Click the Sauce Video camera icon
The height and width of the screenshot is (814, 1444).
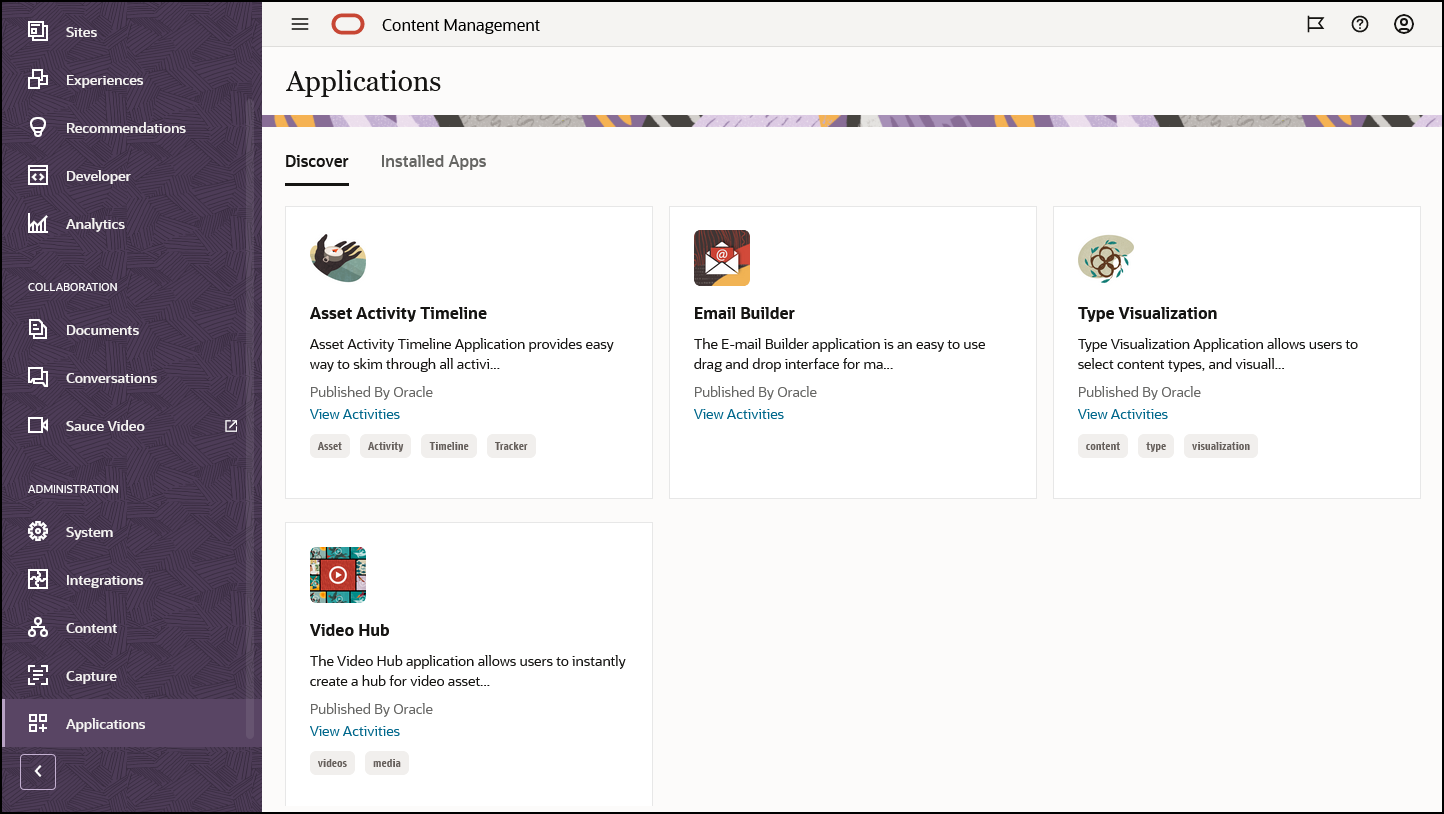(x=38, y=425)
